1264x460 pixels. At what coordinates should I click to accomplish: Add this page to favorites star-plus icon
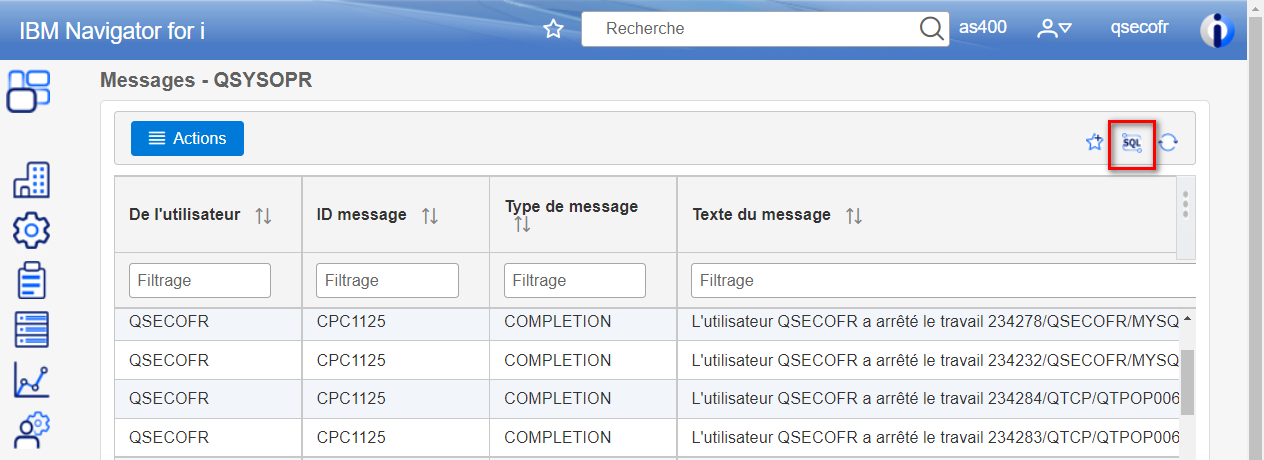[1094, 143]
